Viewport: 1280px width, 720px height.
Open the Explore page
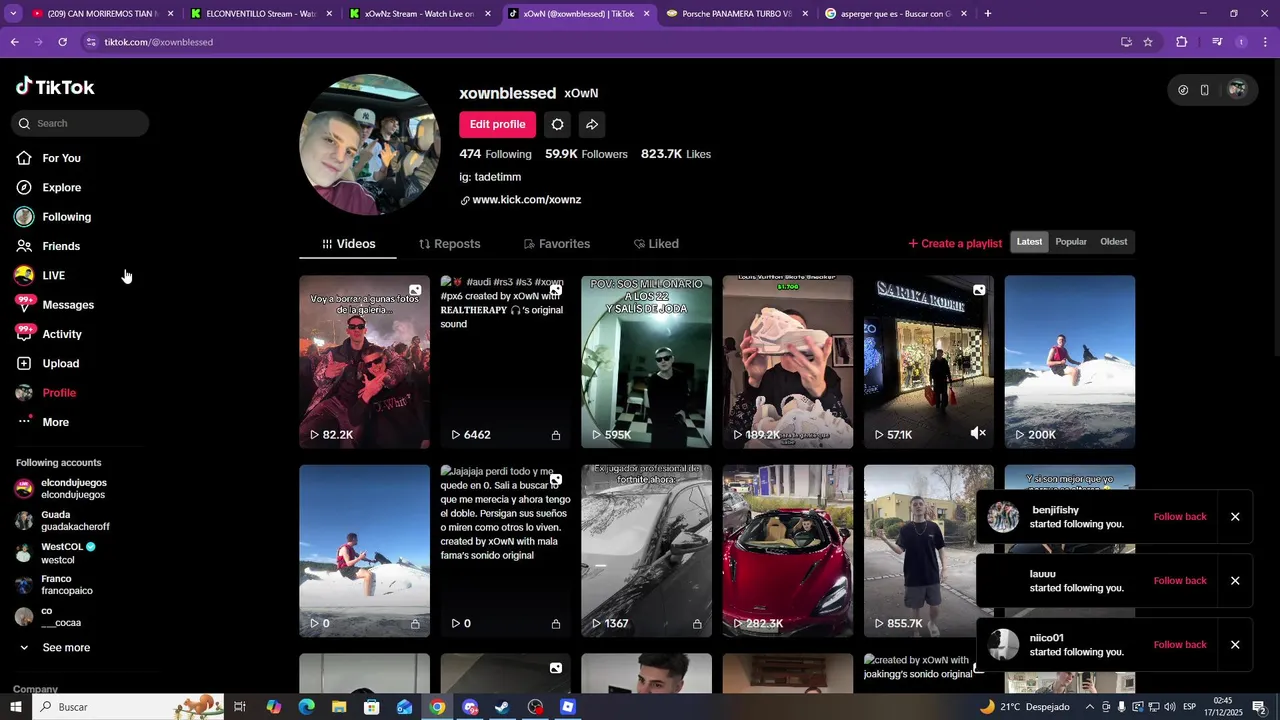click(x=62, y=188)
